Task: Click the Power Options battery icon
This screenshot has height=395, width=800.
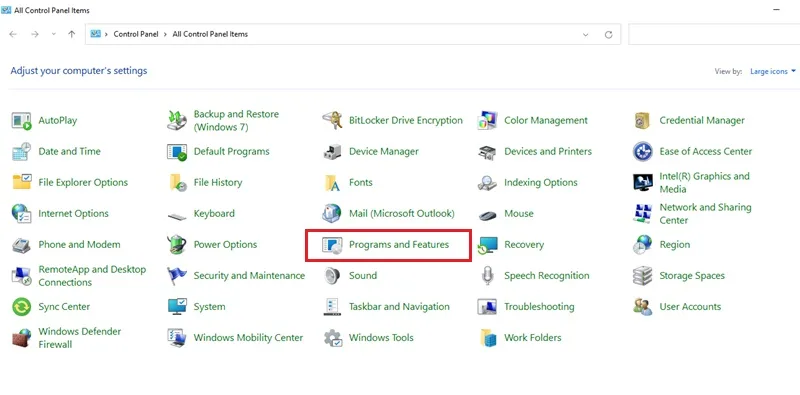Action: 177,245
